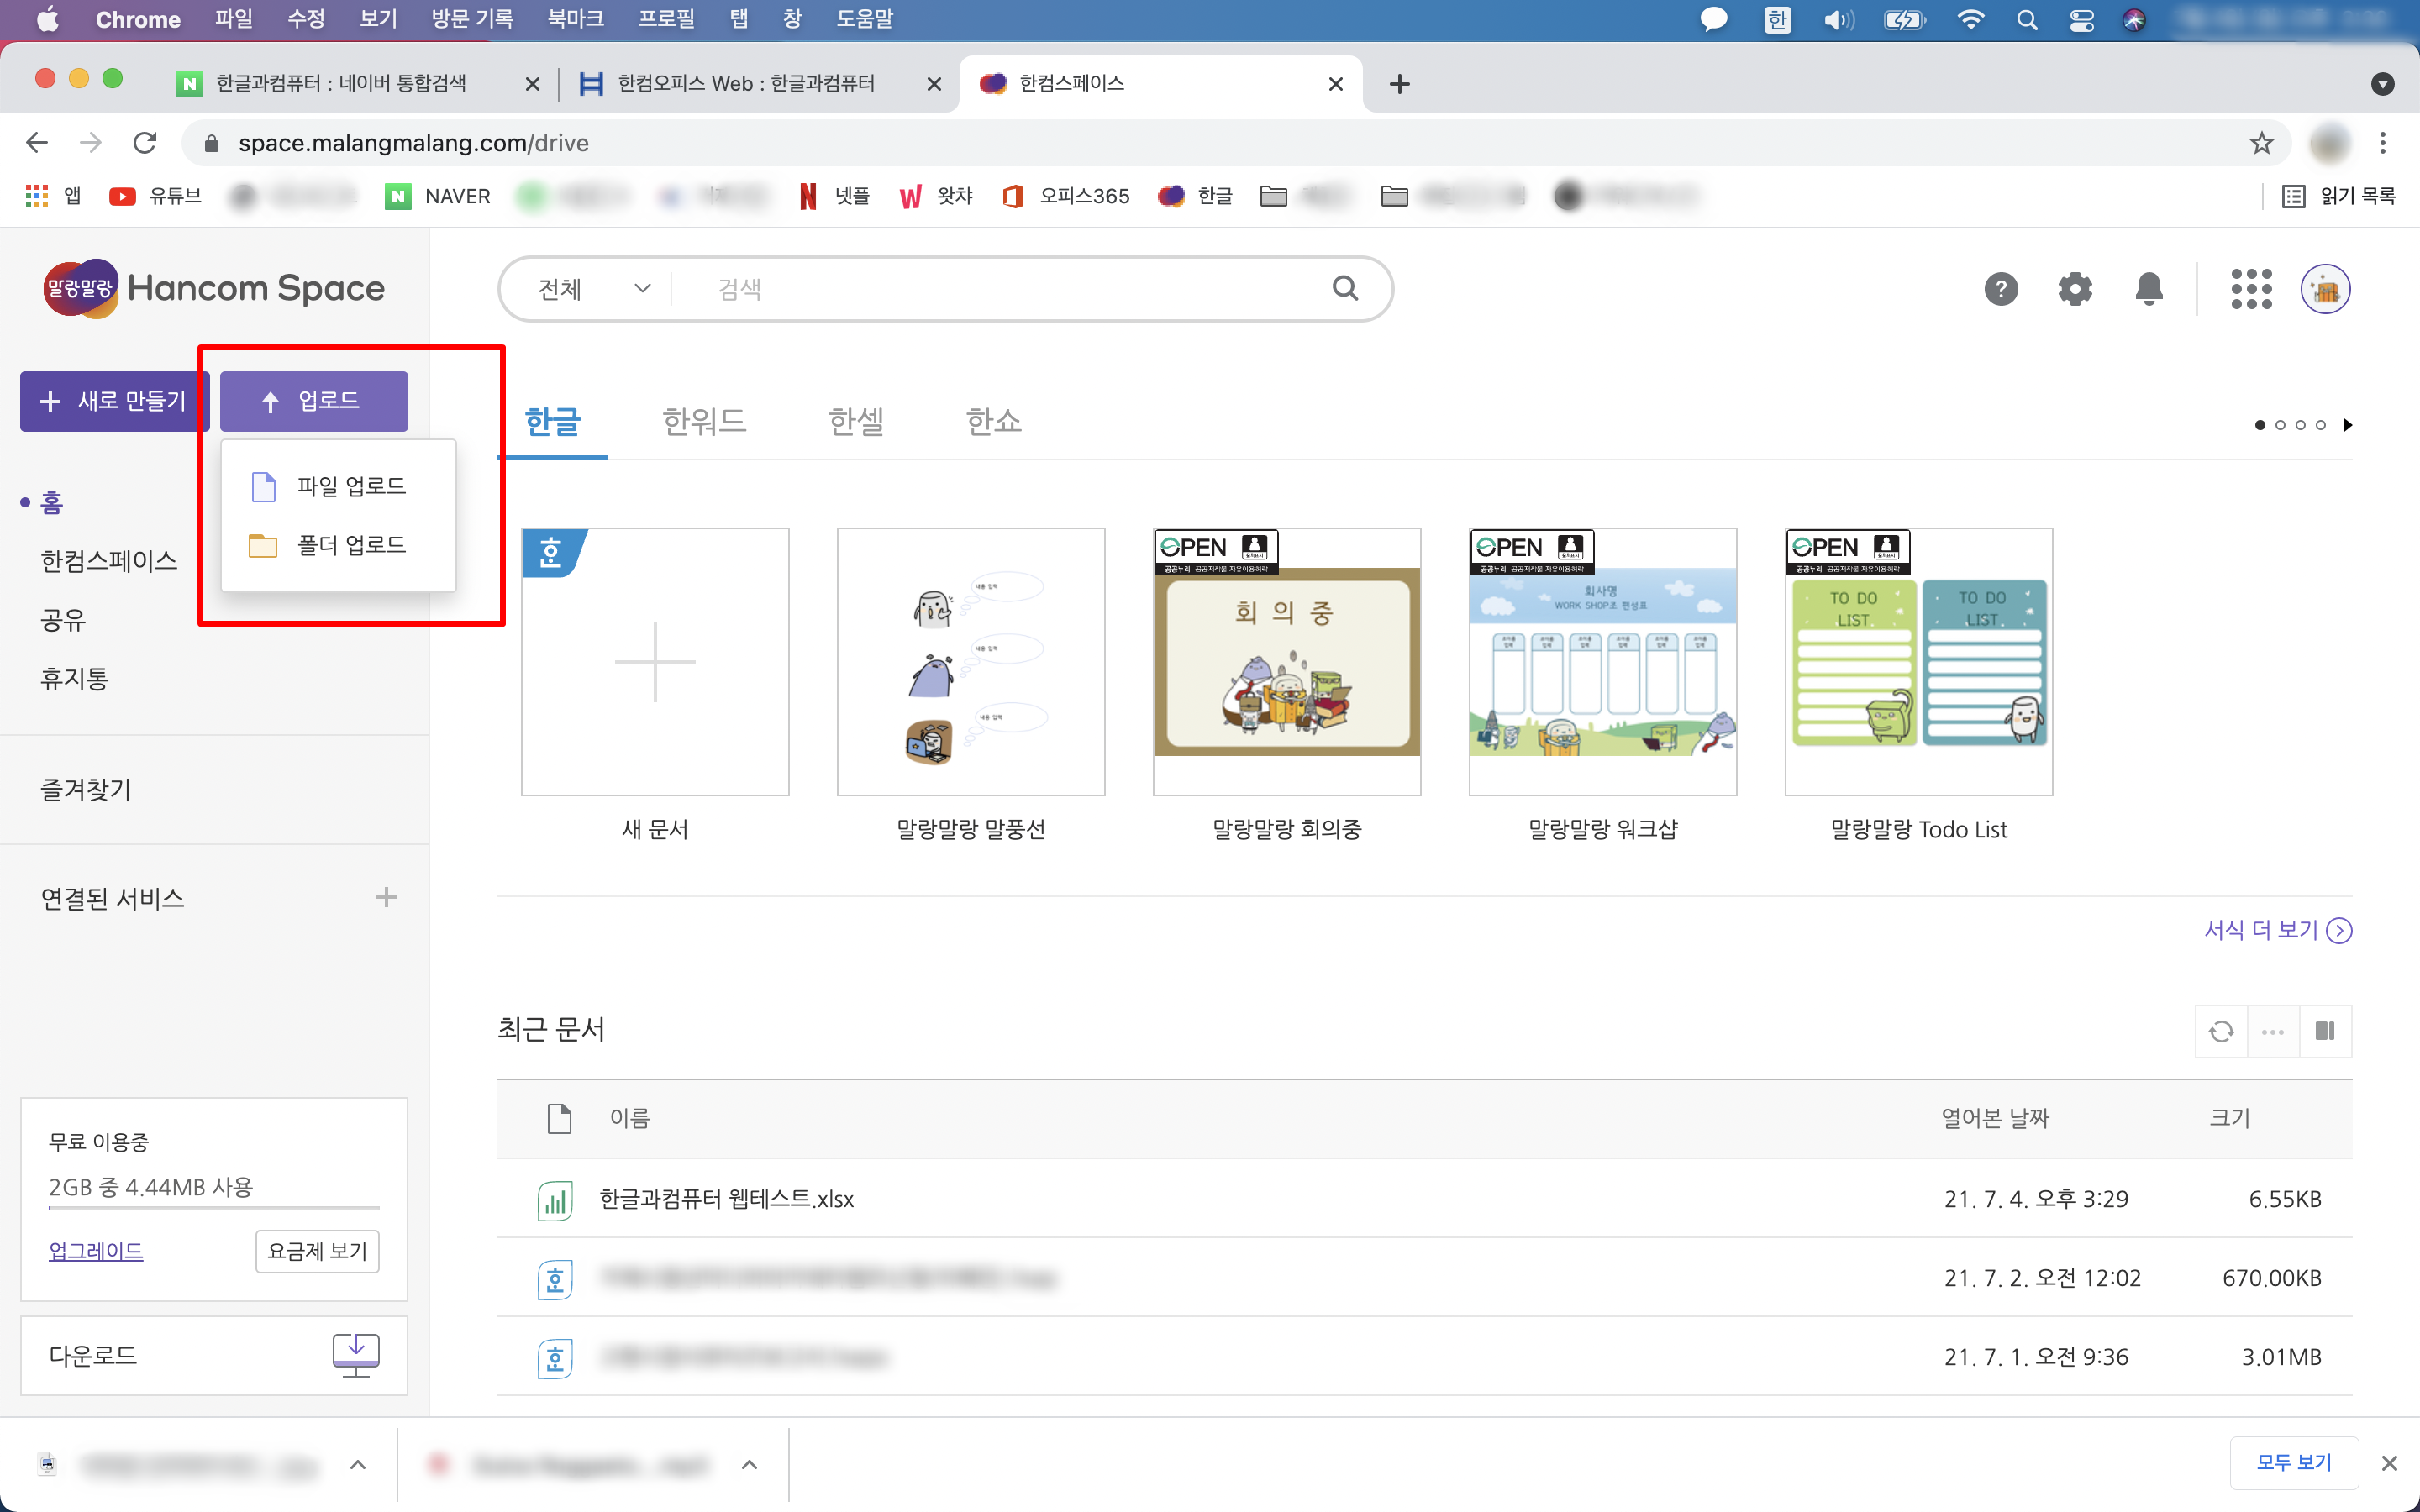
Task: Select the 한워드 template tab
Action: coord(704,421)
